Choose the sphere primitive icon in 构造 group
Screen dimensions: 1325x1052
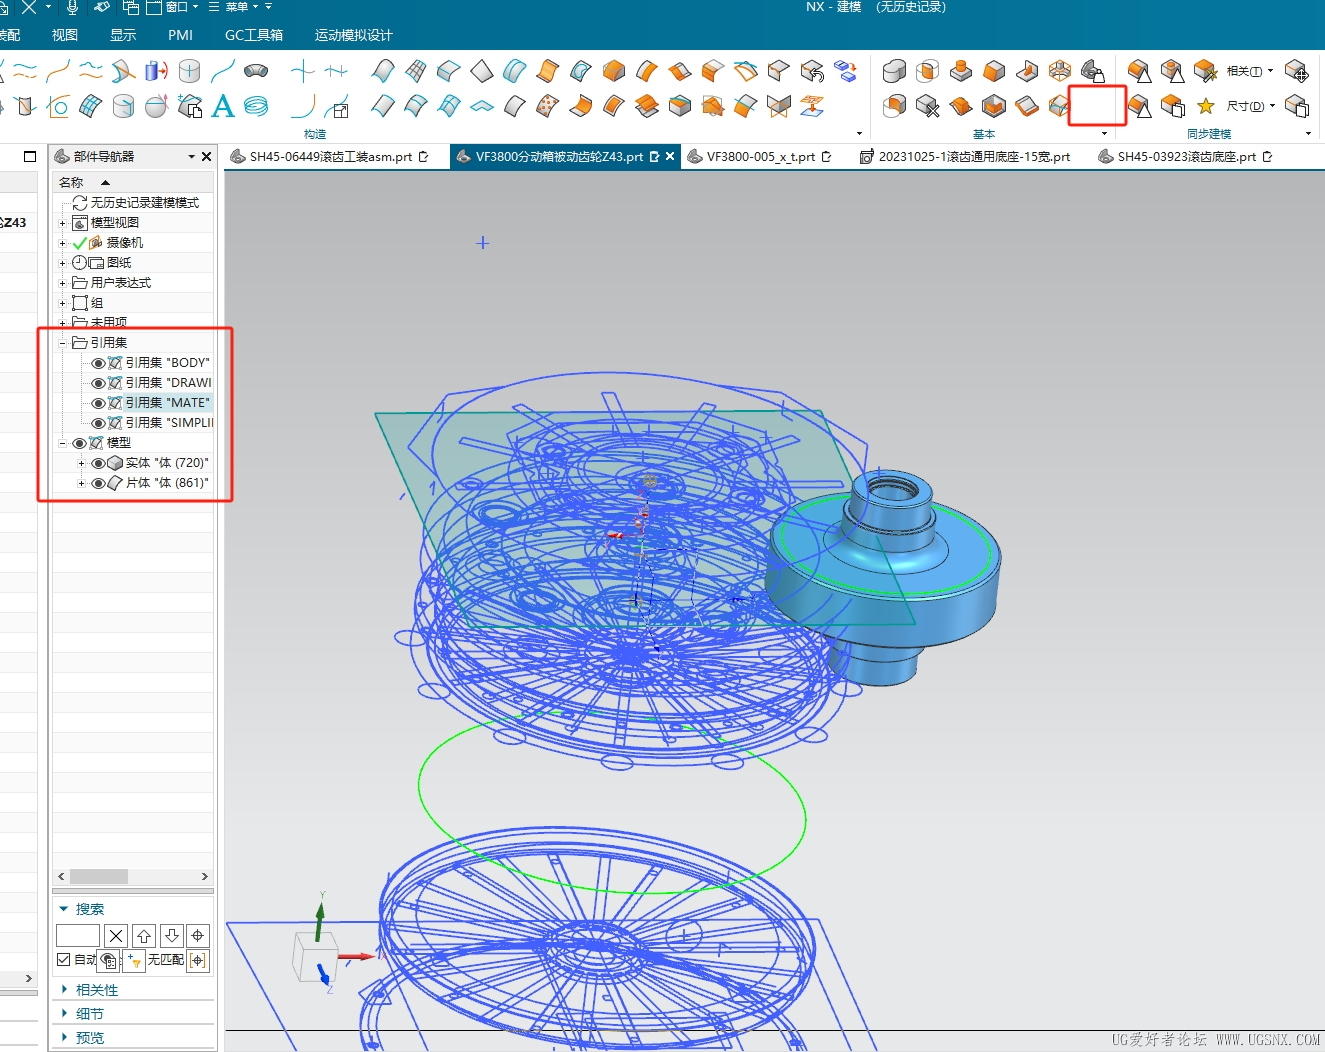pos(156,106)
